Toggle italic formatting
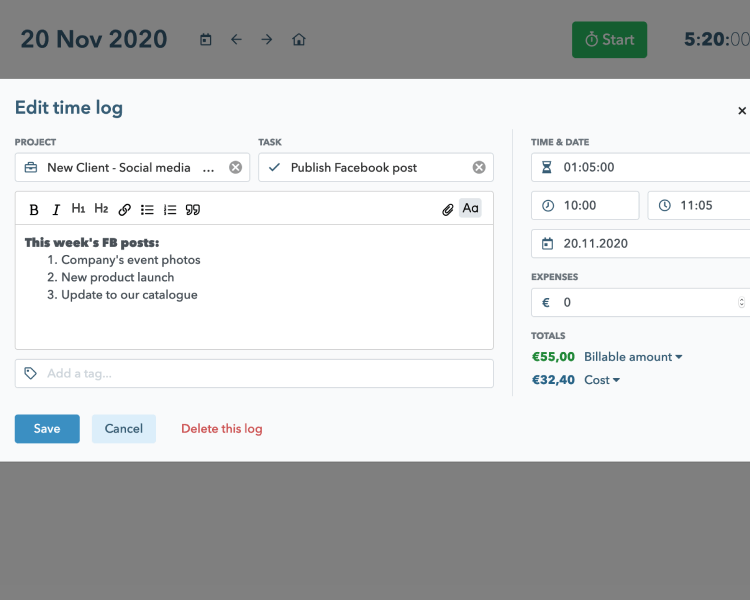Image resolution: width=750 pixels, height=600 pixels. tap(56, 210)
